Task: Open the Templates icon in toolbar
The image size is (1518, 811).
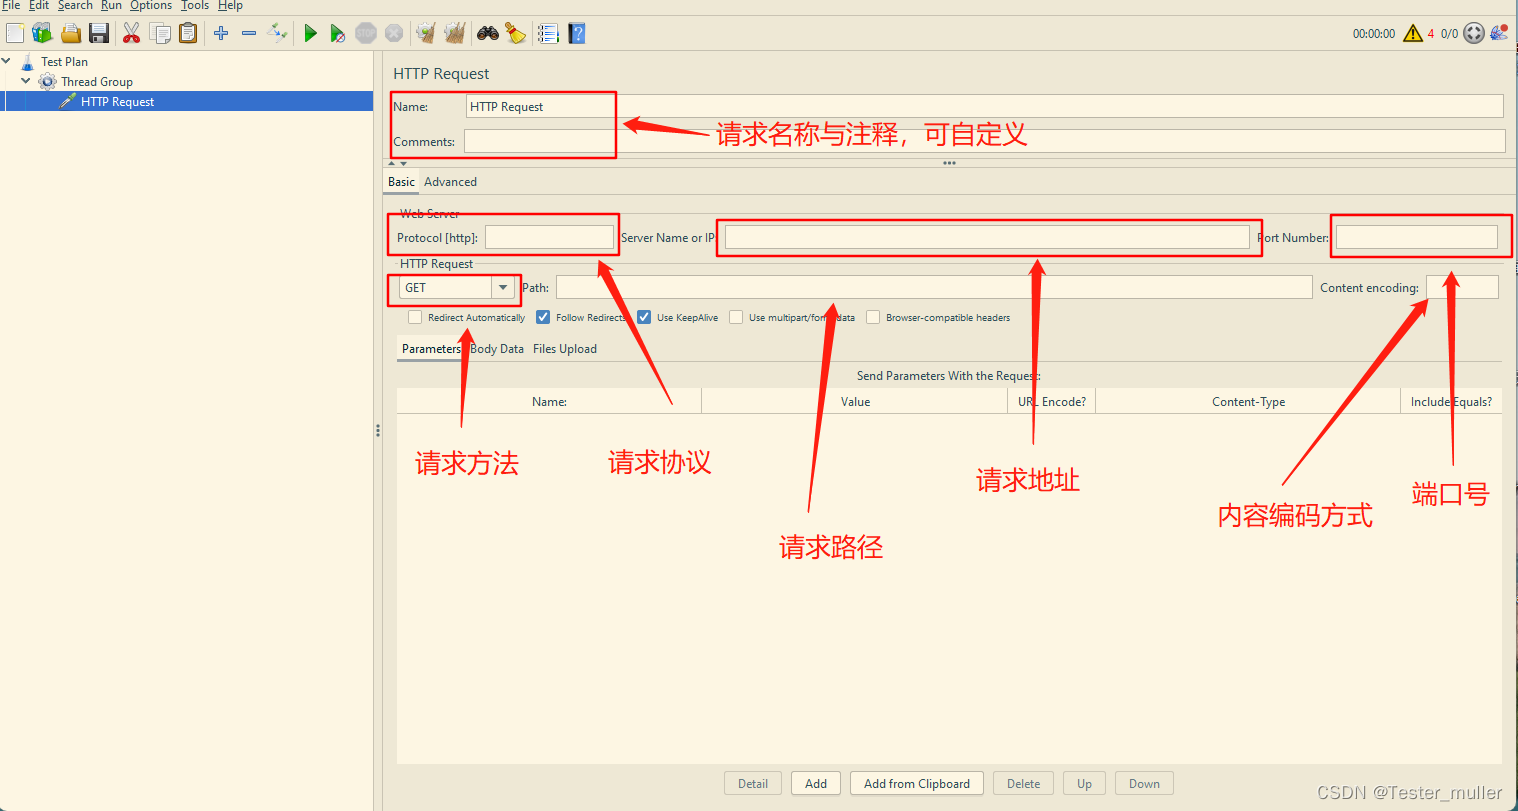Action: pyautogui.click(x=42, y=33)
